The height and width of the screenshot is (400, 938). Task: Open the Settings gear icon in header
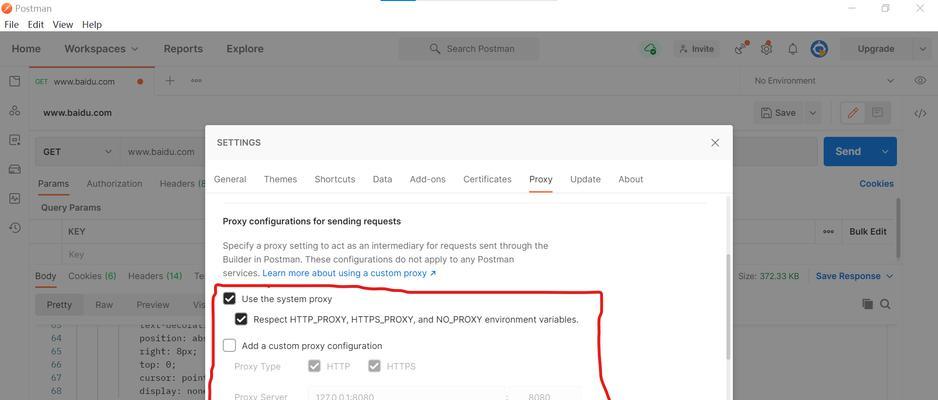point(766,48)
